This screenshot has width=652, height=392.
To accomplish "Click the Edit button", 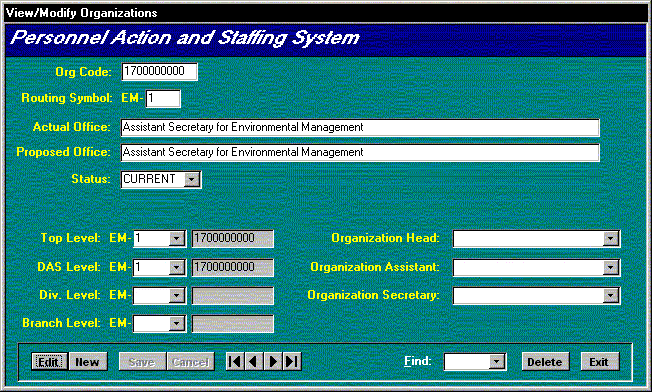I will [49, 362].
